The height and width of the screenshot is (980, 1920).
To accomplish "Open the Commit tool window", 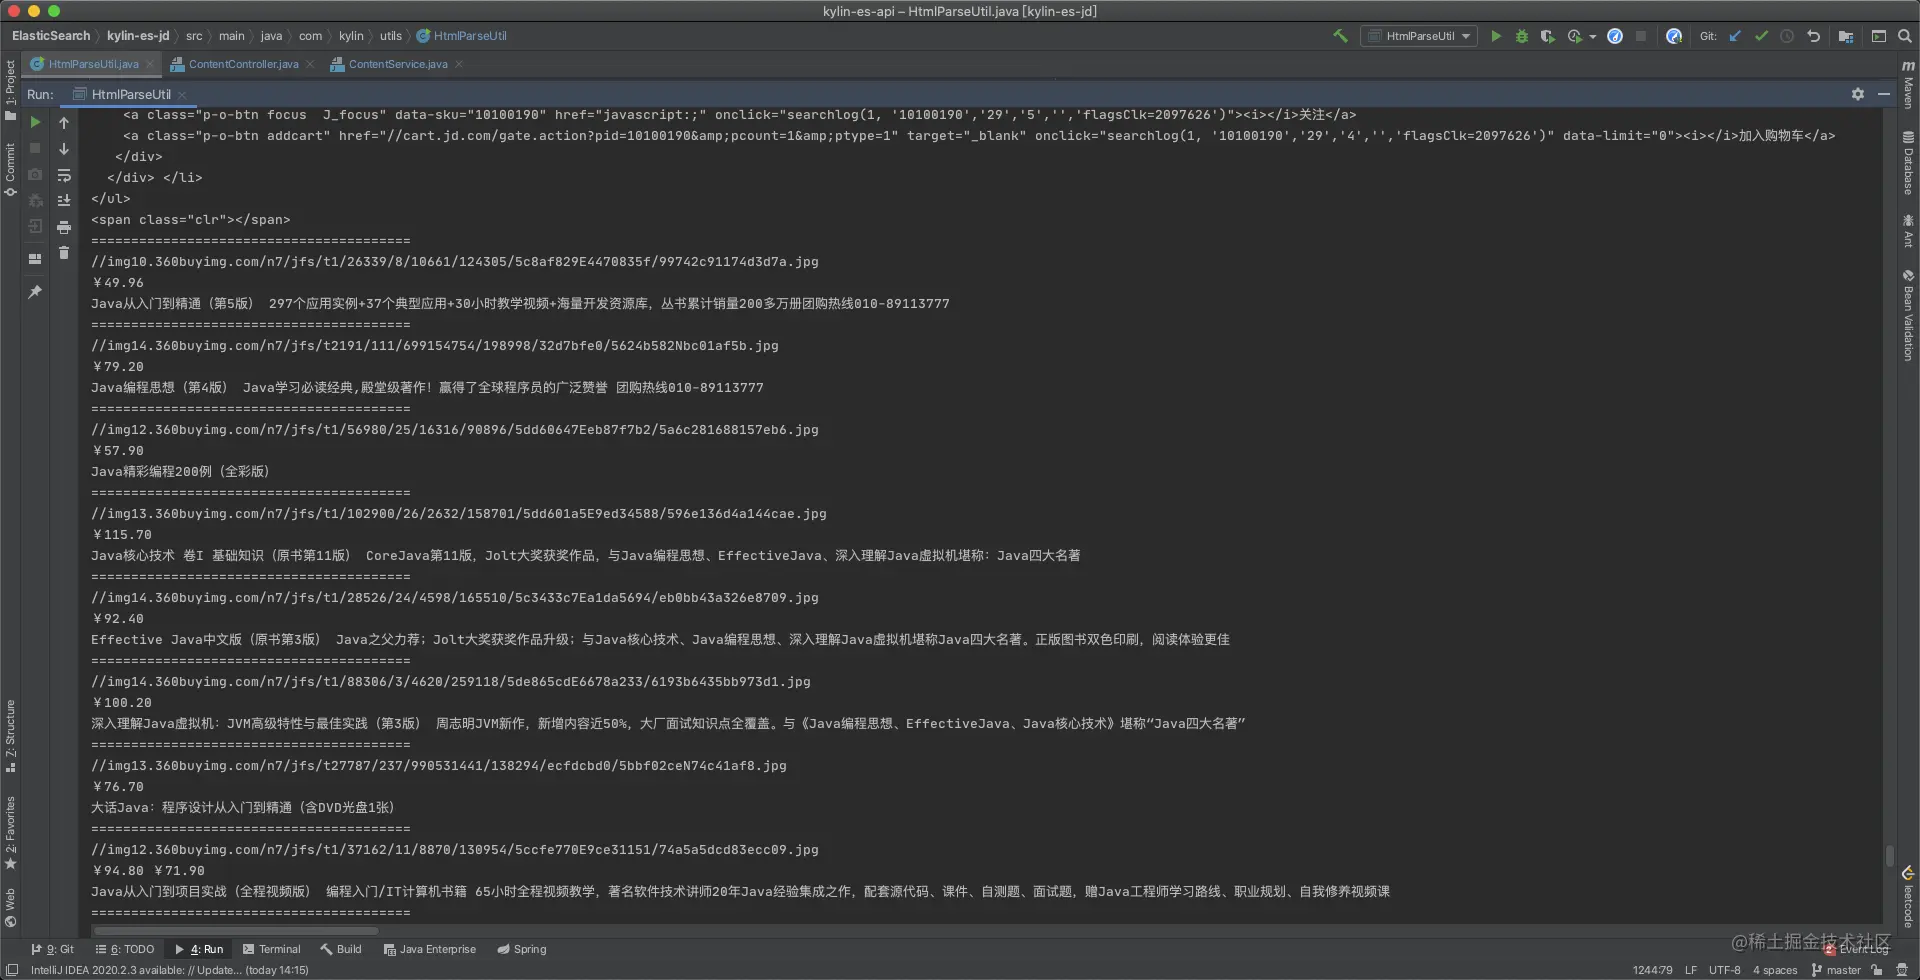I will [10, 170].
